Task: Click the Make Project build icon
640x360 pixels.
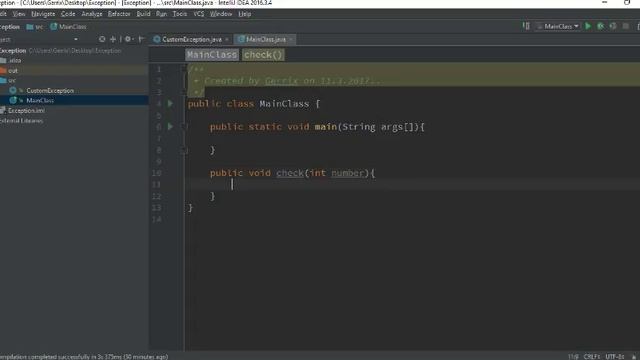Action: (x=526, y=26)
